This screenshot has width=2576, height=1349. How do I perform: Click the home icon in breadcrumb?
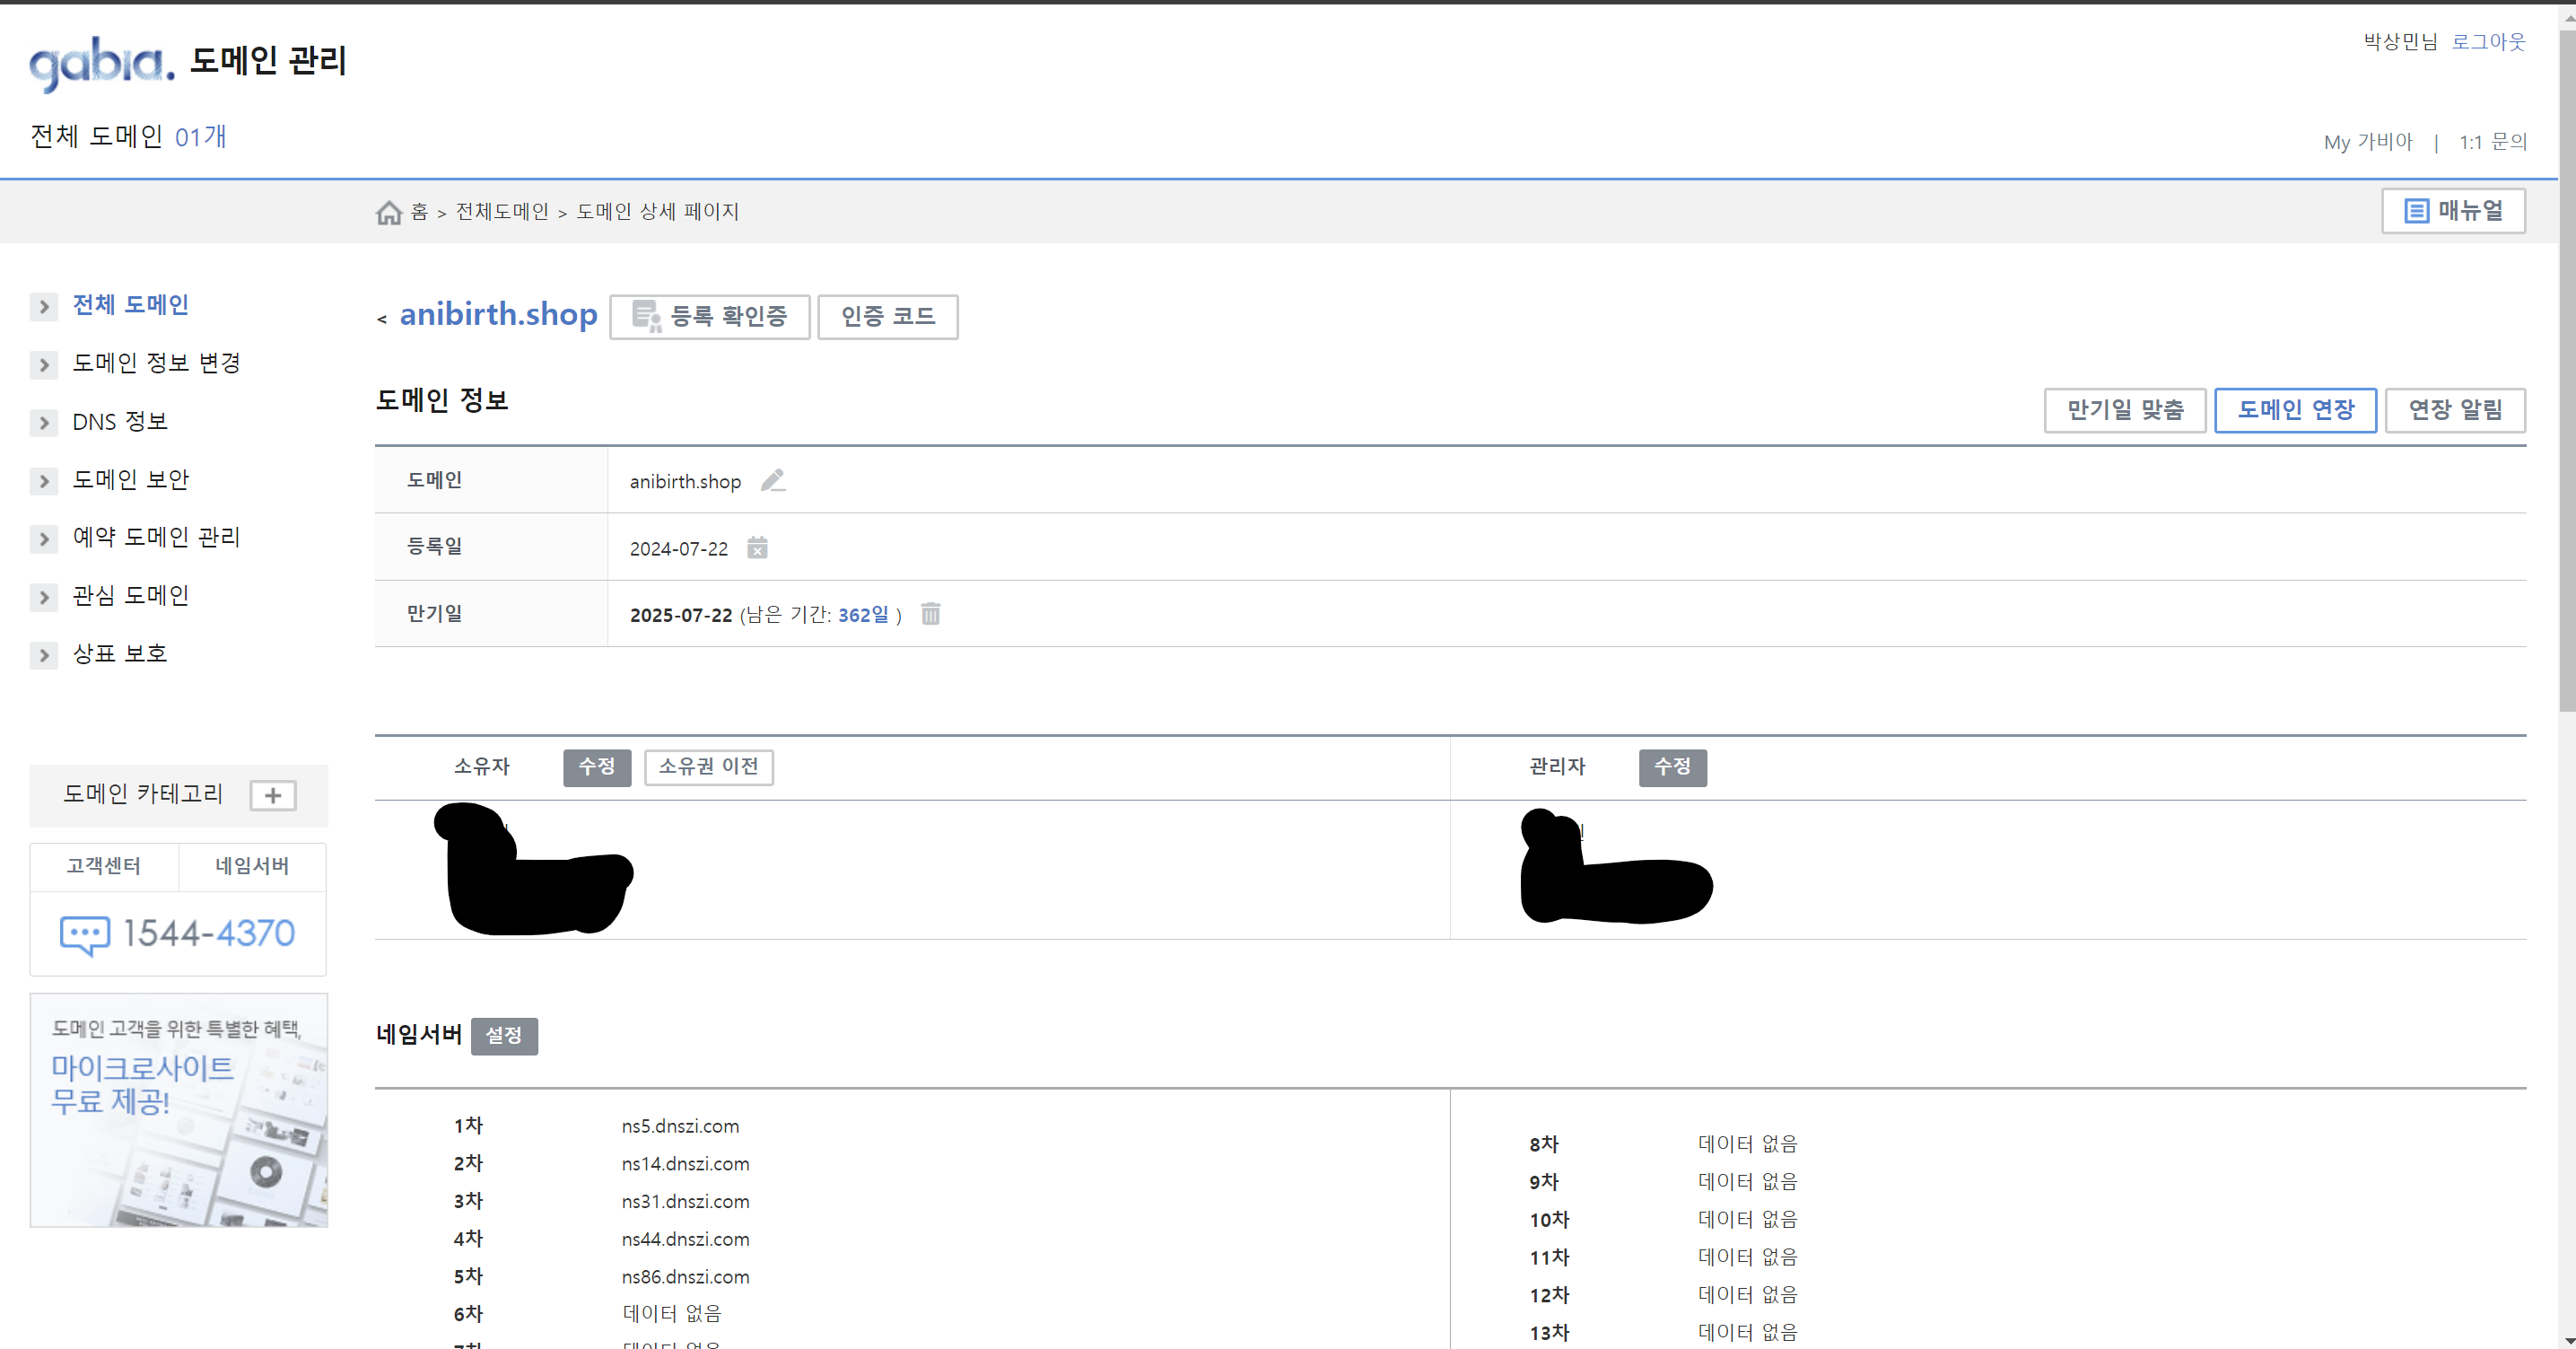389,212
